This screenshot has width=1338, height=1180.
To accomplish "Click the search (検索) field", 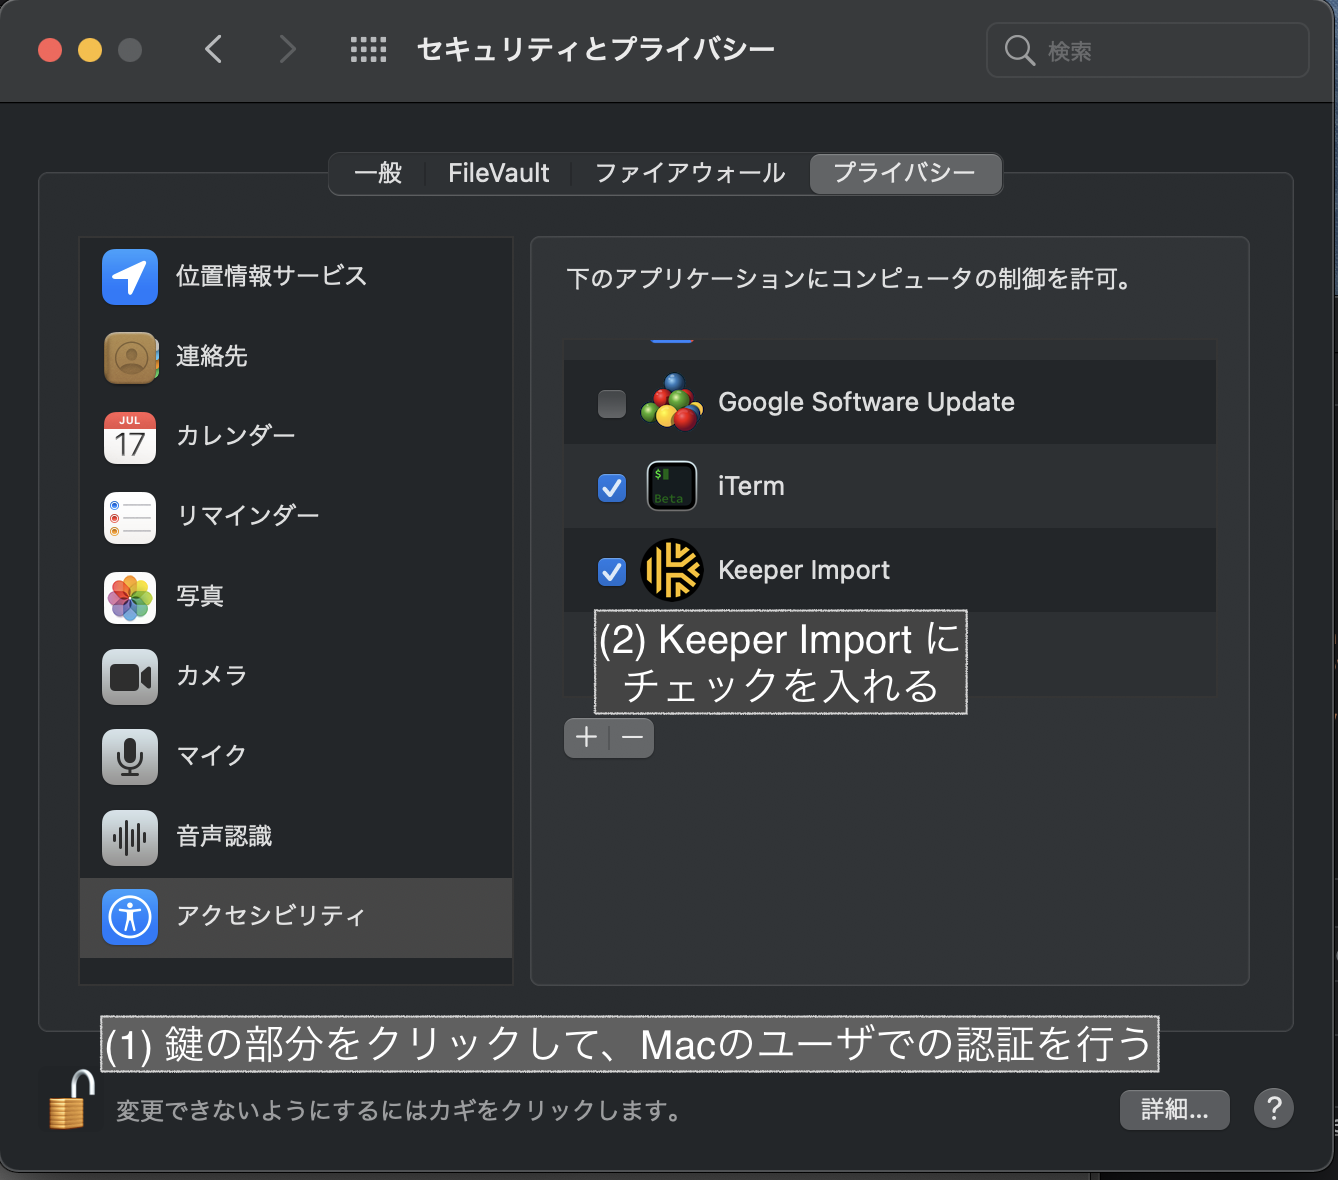I will (x=1160, y=51).
